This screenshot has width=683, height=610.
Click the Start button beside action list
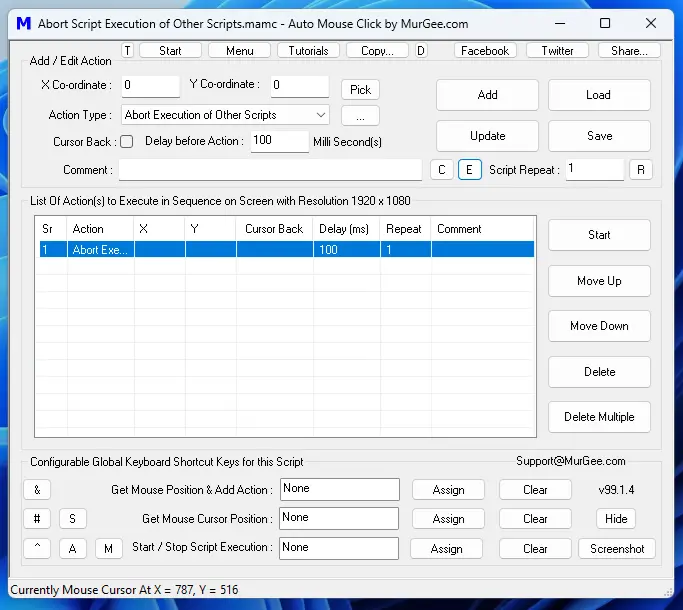click(x=599, y=235)
